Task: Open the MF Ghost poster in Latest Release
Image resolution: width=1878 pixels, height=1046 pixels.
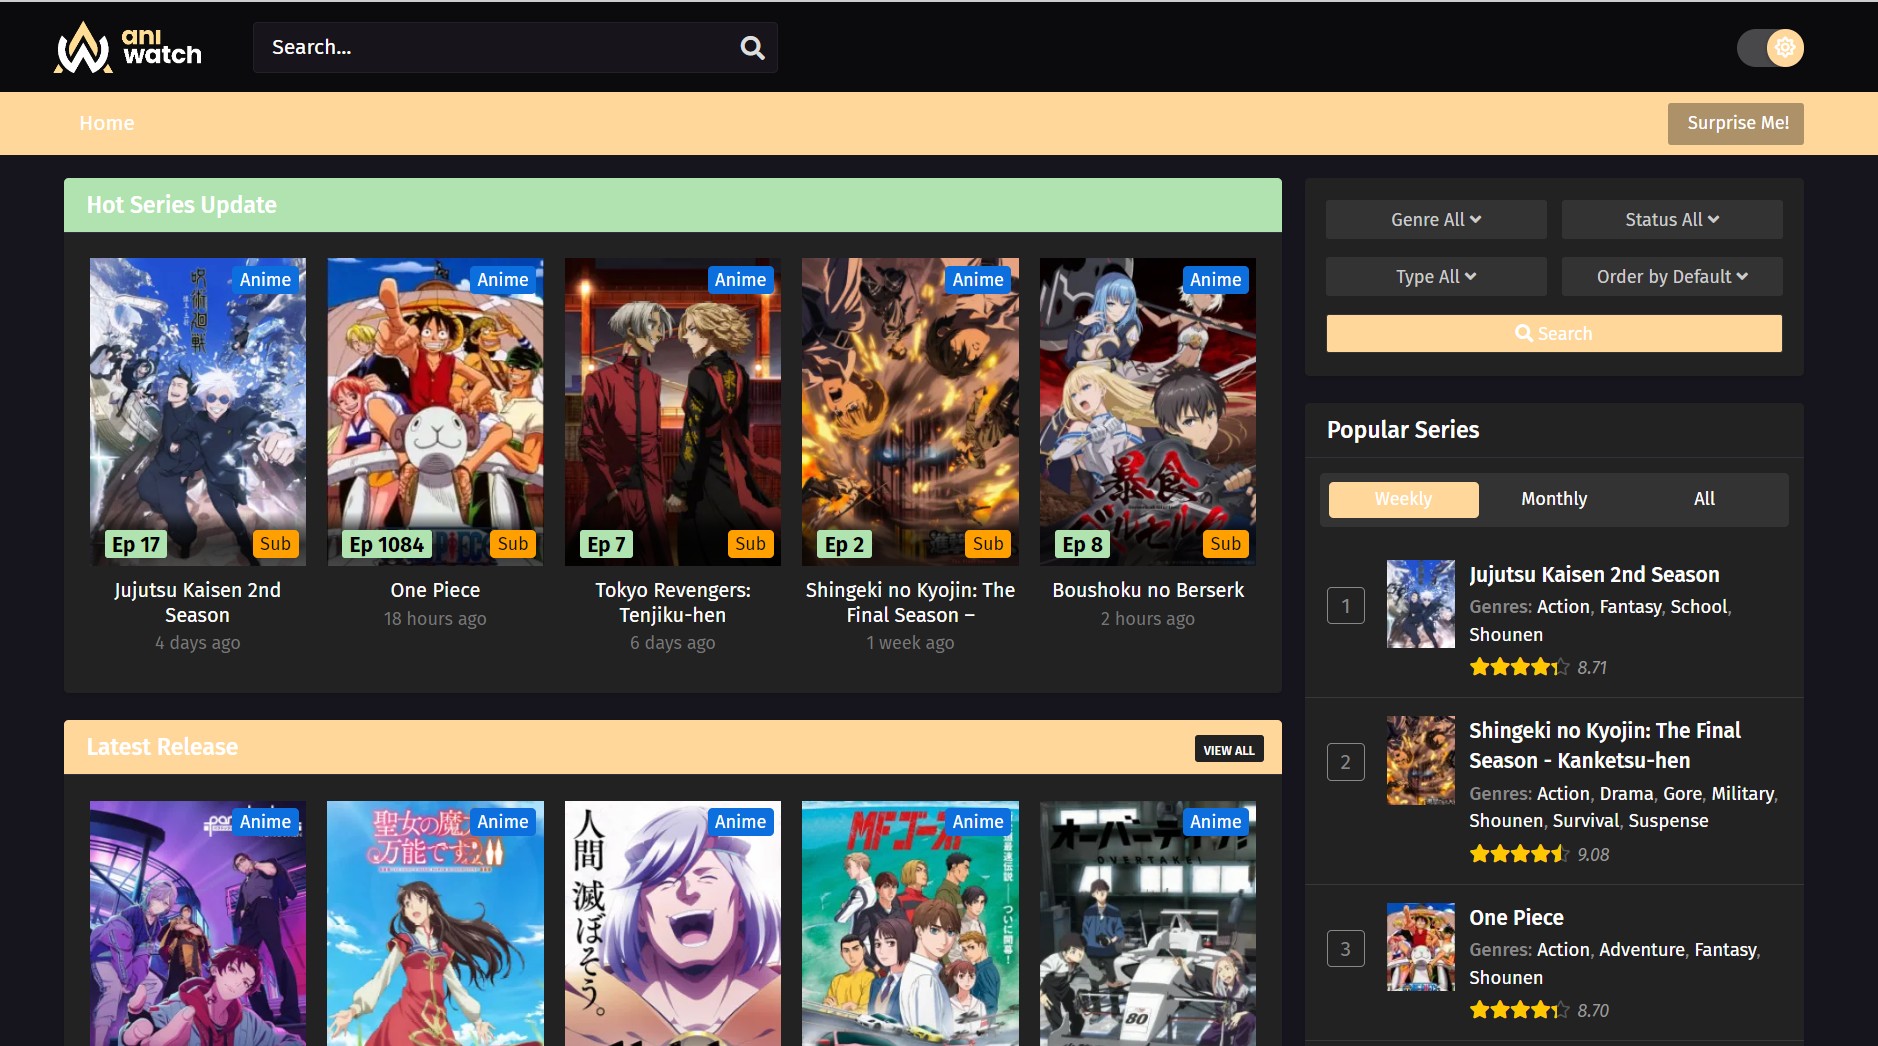Action: click(910, 923)
